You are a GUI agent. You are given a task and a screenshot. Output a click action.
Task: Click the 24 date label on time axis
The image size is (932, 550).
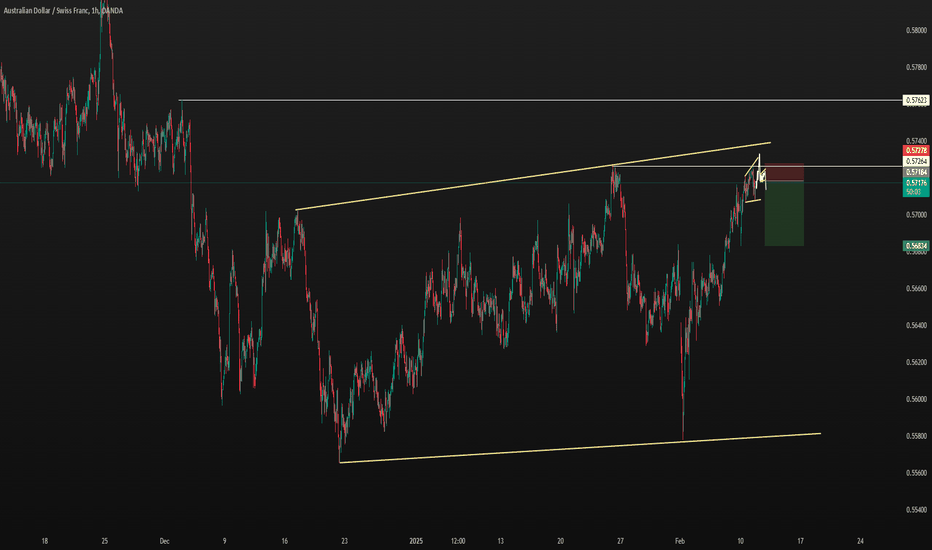click(x=860, y=541)
